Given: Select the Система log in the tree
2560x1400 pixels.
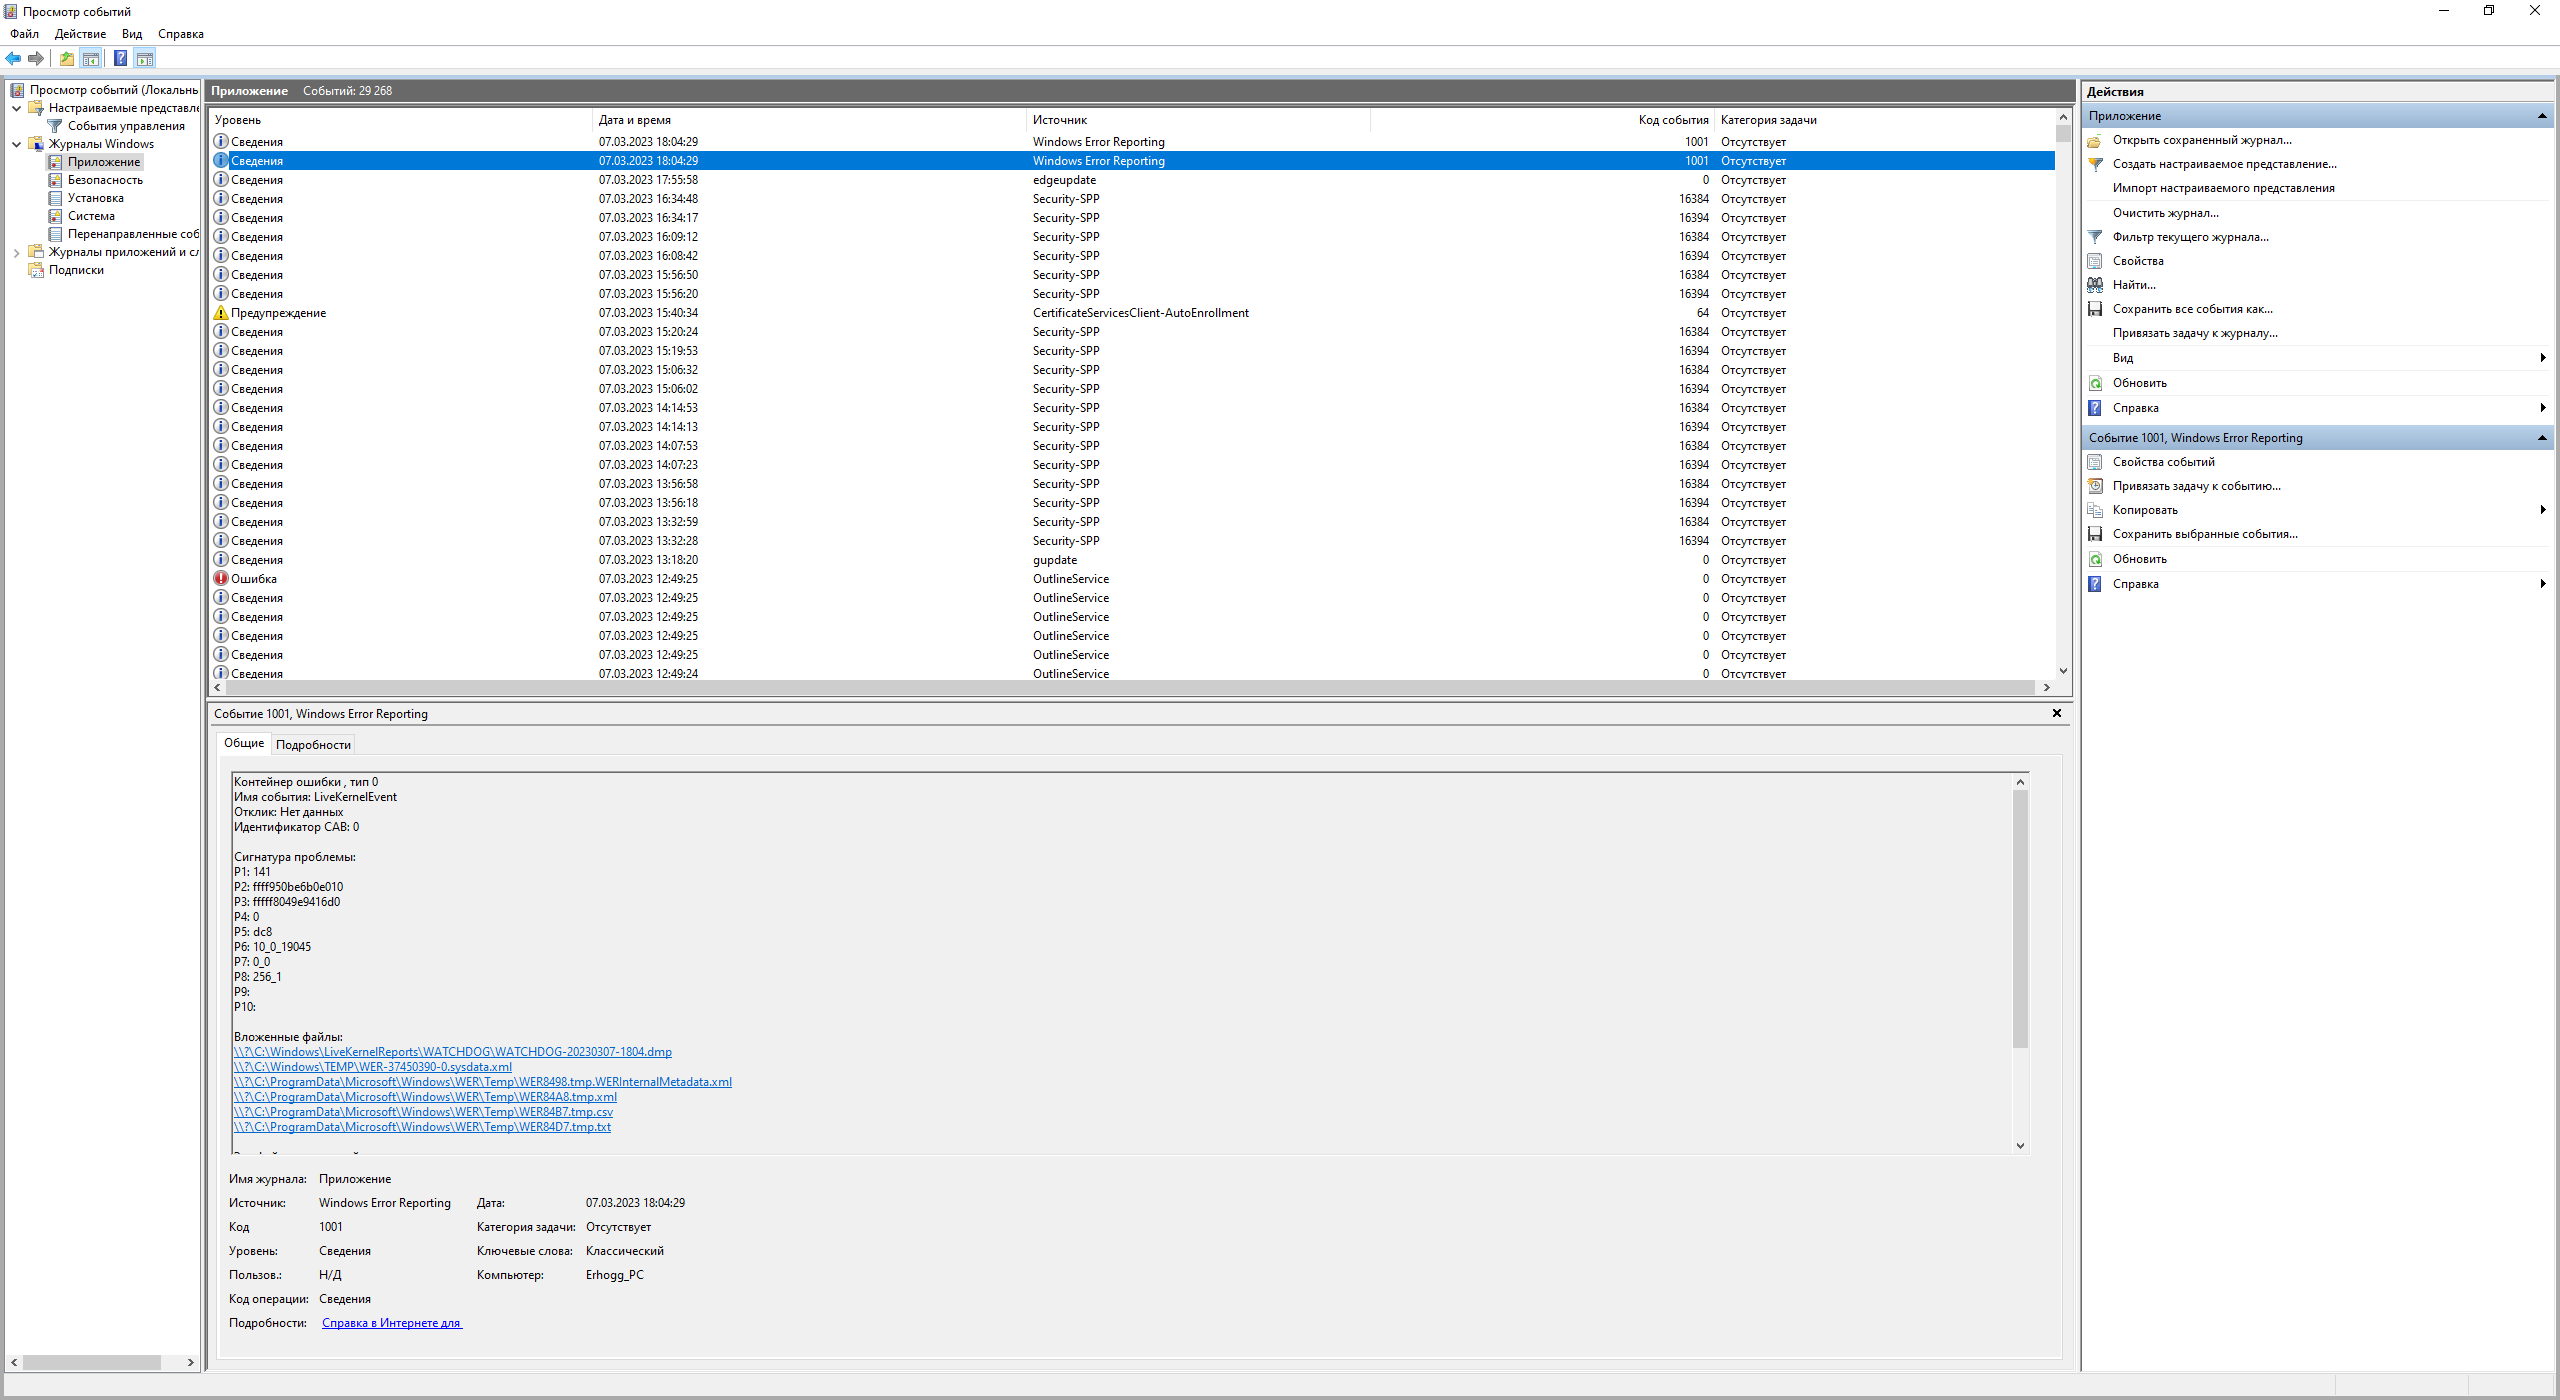Looking at the screenshot, I should 91,216.
